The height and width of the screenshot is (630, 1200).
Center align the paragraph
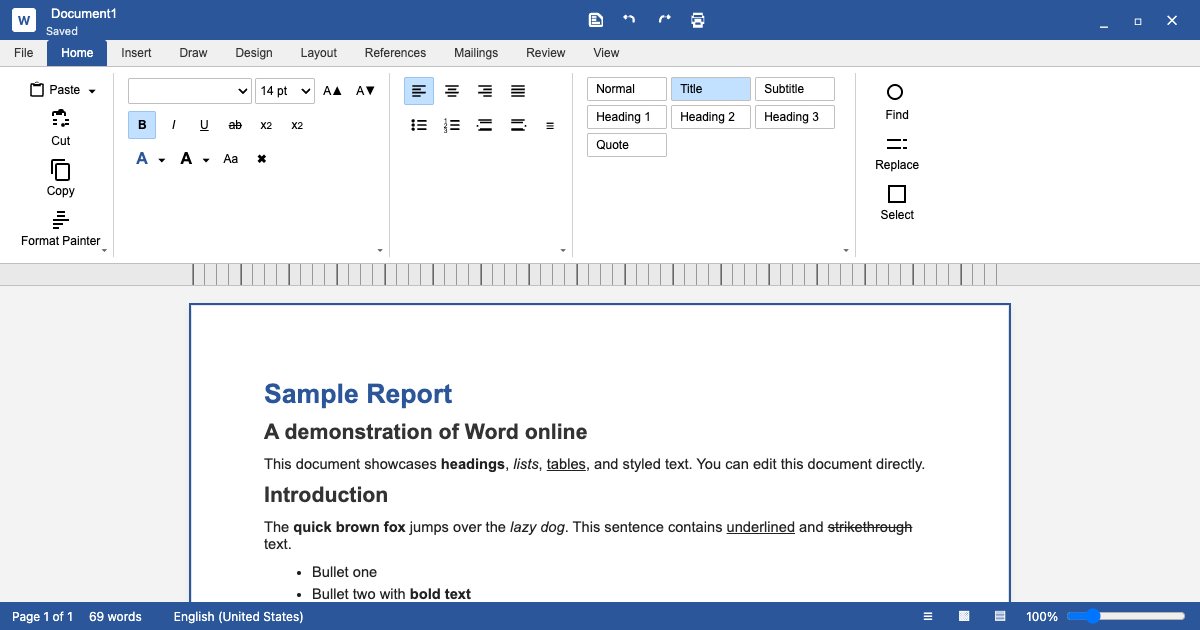[452, 91]
